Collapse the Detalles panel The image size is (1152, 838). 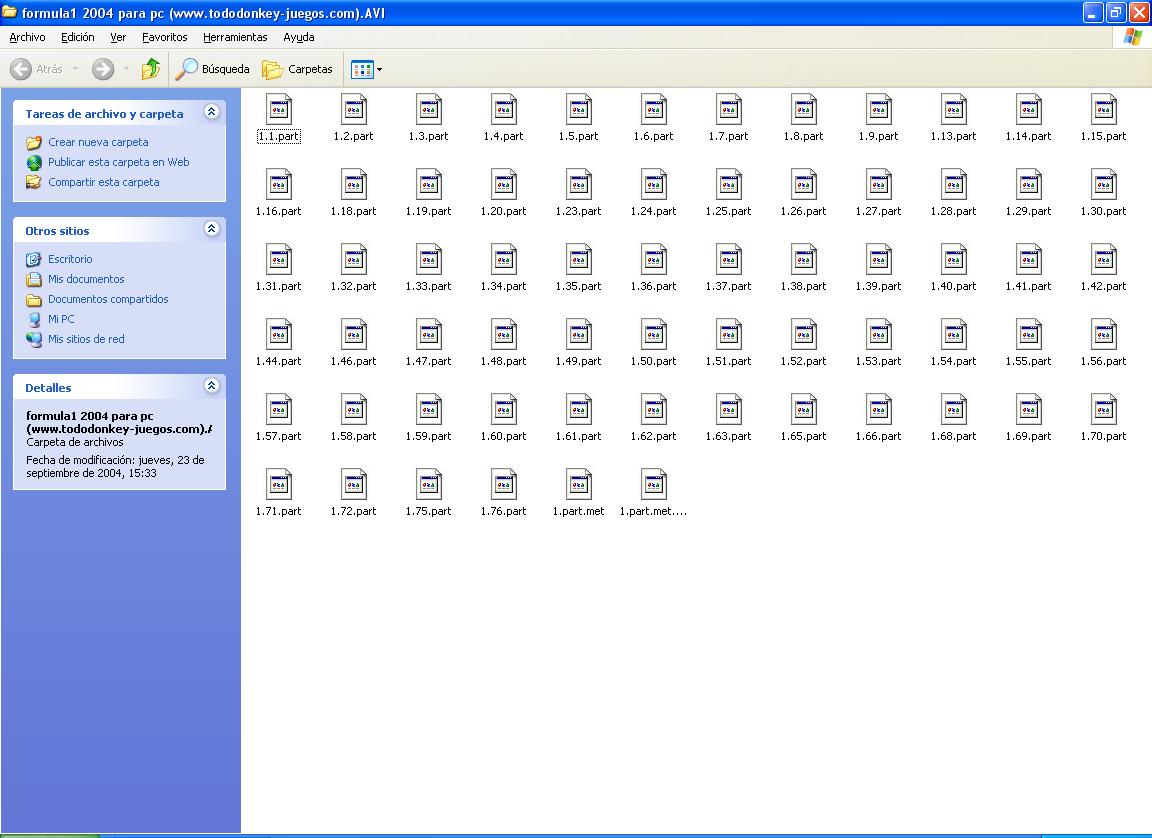212,386
